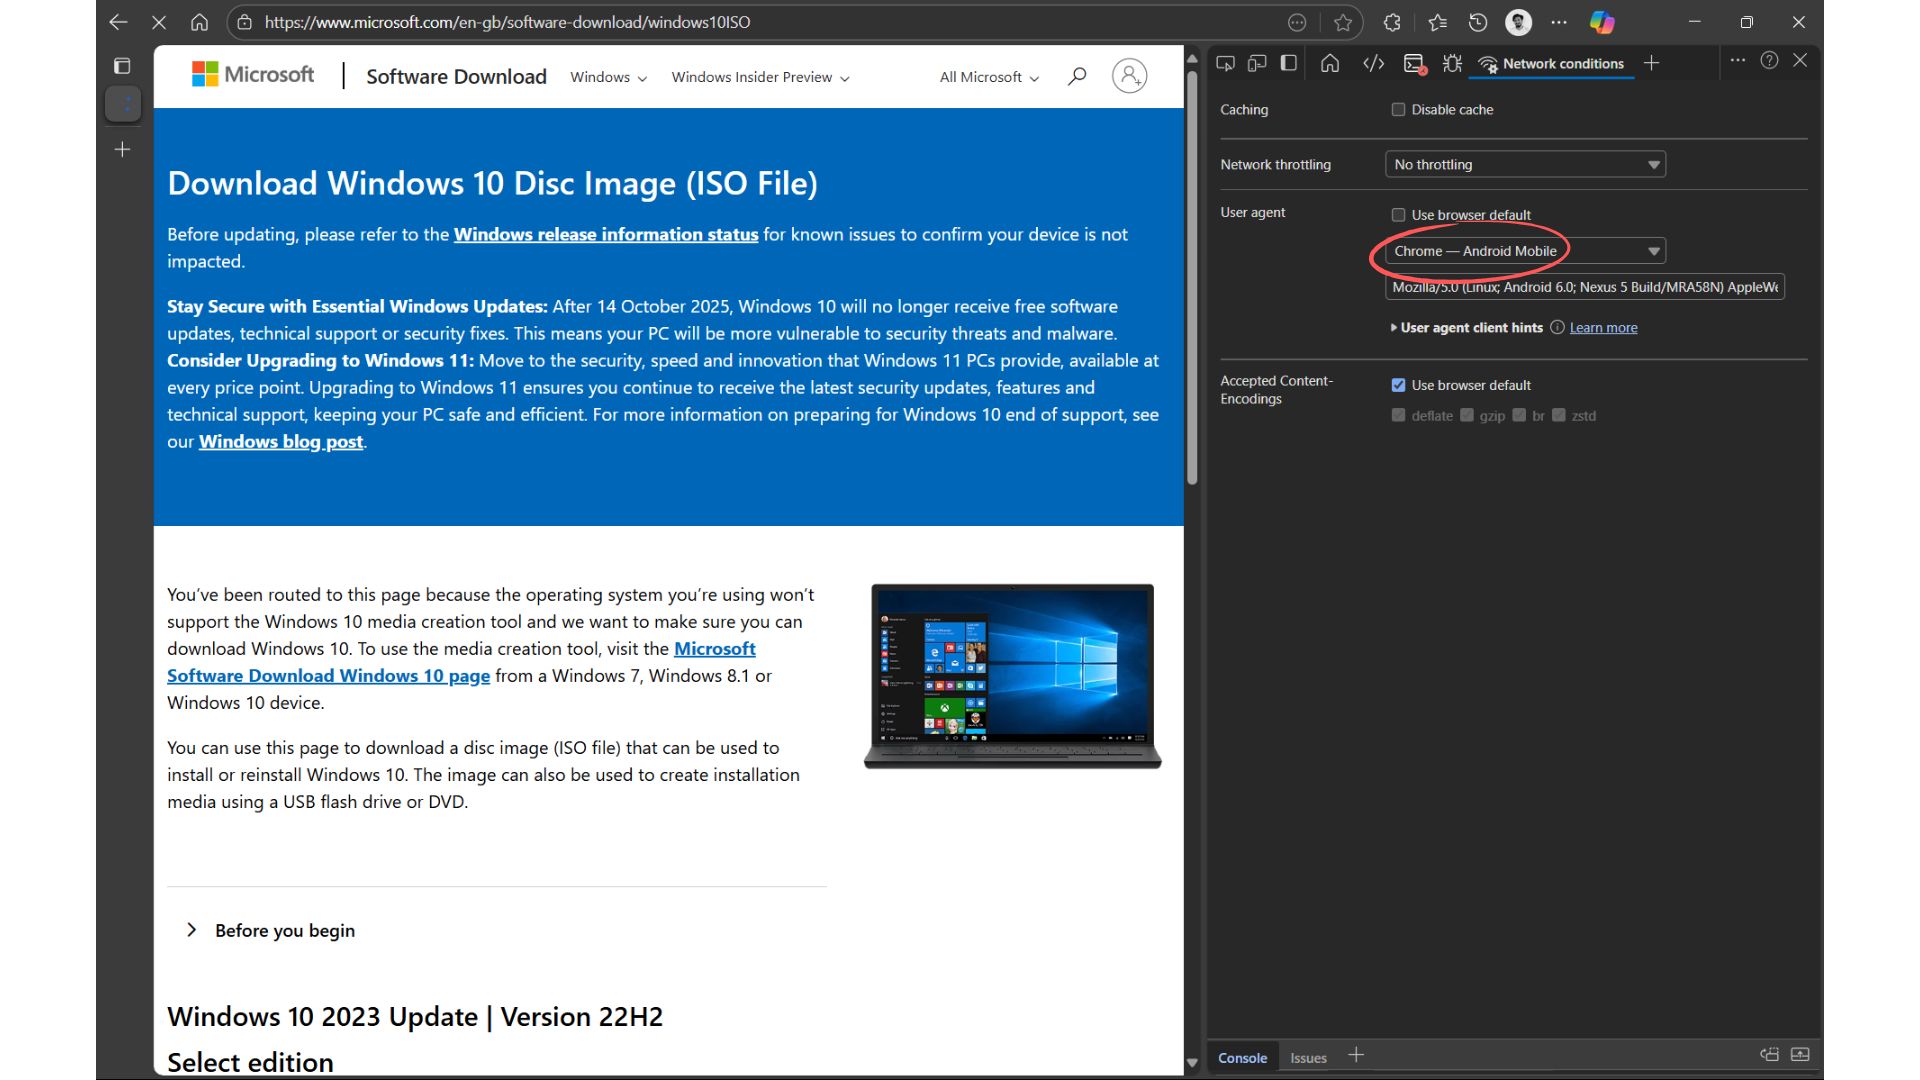Close the DevTools panel
Image resolution: width=1920 pixels, height=1080 pixels.
[1800, 60]
